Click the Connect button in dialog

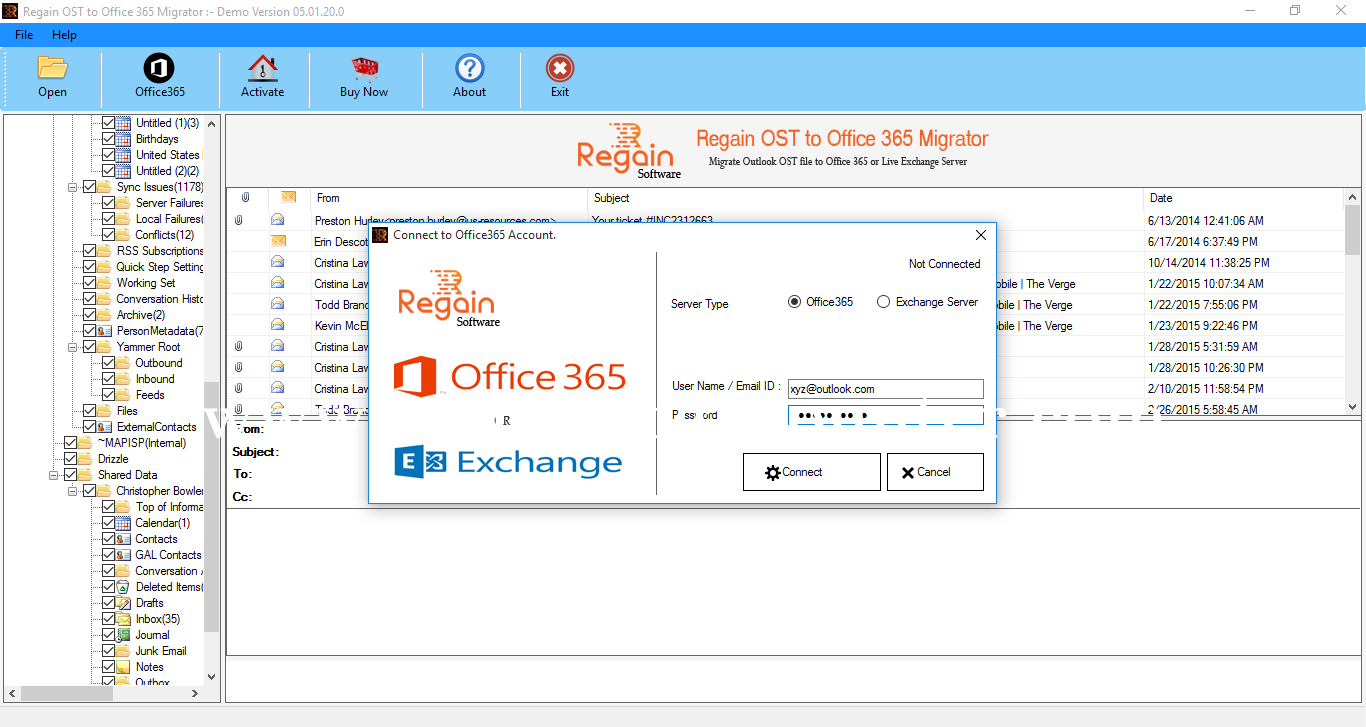pyautogui.click(x=812, y=472)
